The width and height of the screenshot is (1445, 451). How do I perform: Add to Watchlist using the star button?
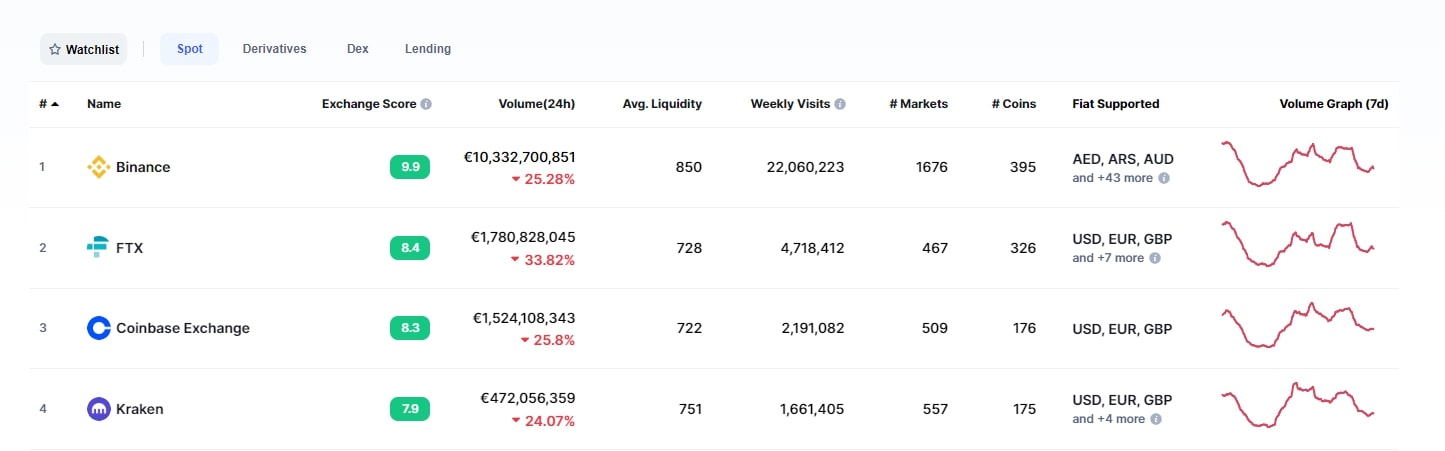click(x=83, y=49)
